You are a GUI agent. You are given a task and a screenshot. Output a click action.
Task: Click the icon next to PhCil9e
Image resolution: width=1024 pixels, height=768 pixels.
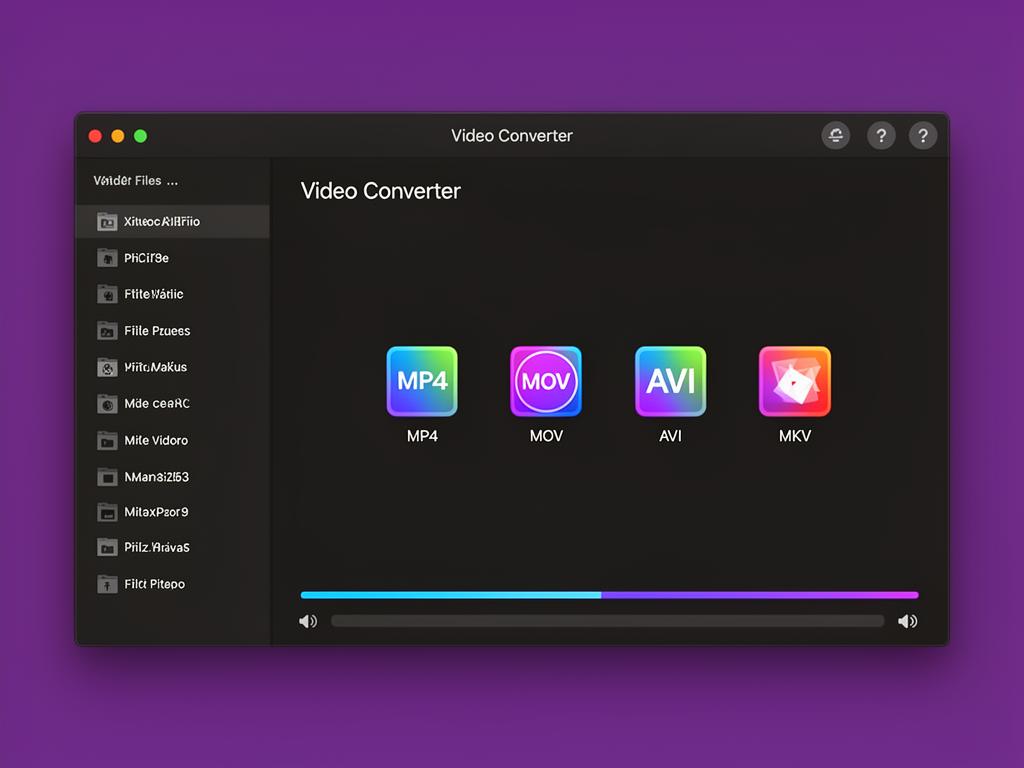[x=108, y=257]
